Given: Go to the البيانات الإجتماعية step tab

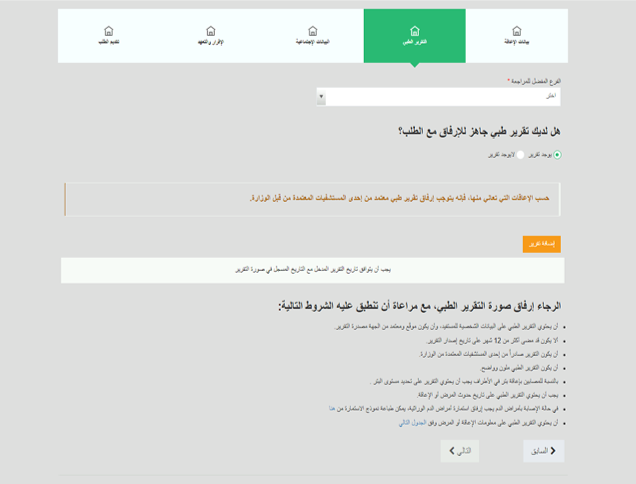Looking at the screenshot, I should tap(312, 36).
